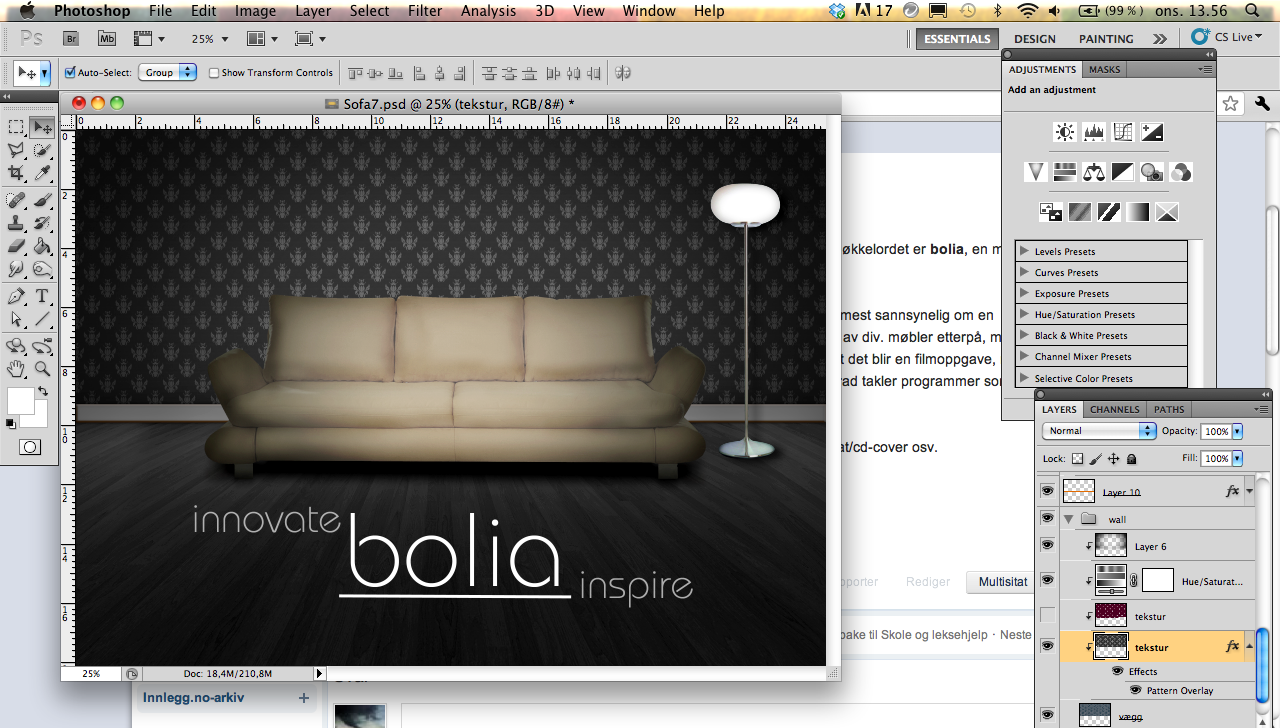This screenshot has height=728, width=1280.
Task: Hide Layer 6 visibility eye
Action: tap(1047, 545)
